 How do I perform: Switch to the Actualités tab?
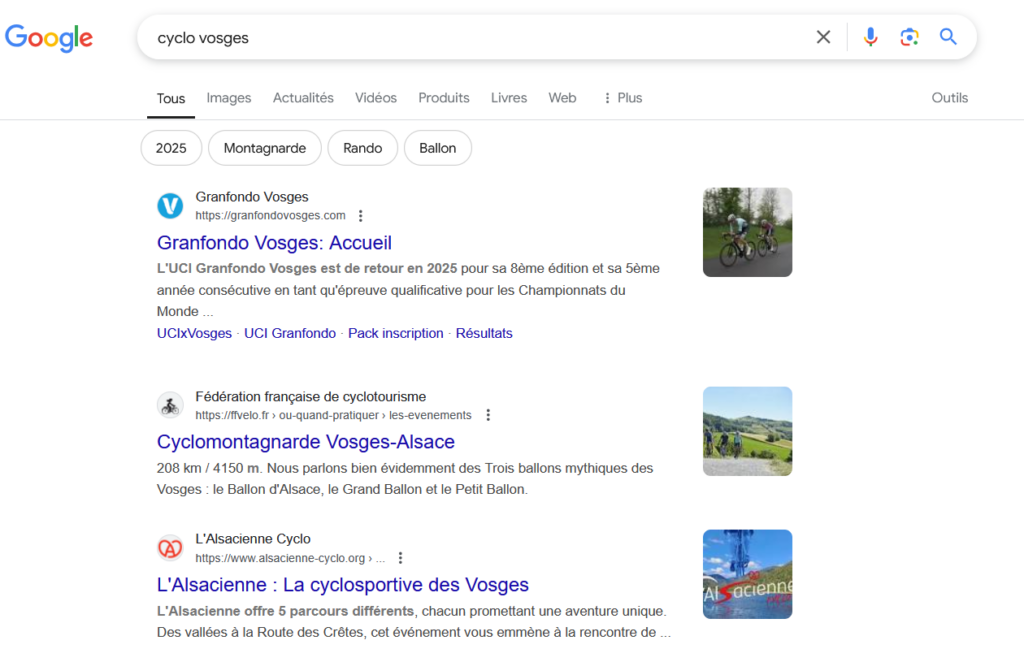303,98
